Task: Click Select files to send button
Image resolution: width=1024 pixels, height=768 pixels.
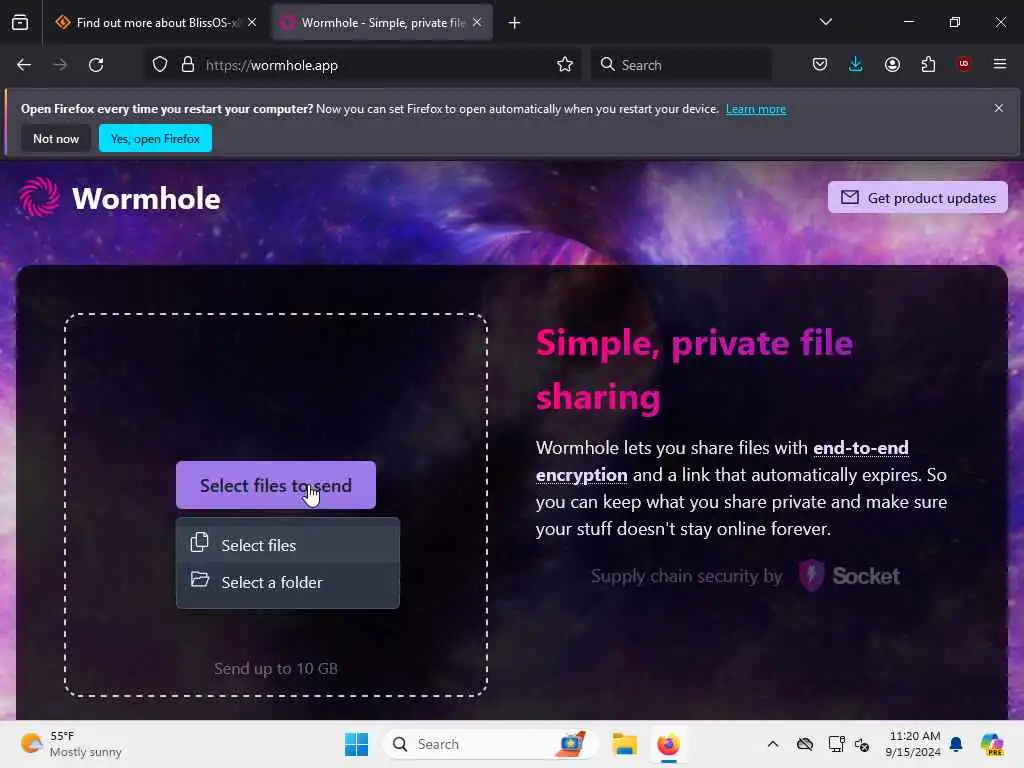Action: [x=276, y=485]
